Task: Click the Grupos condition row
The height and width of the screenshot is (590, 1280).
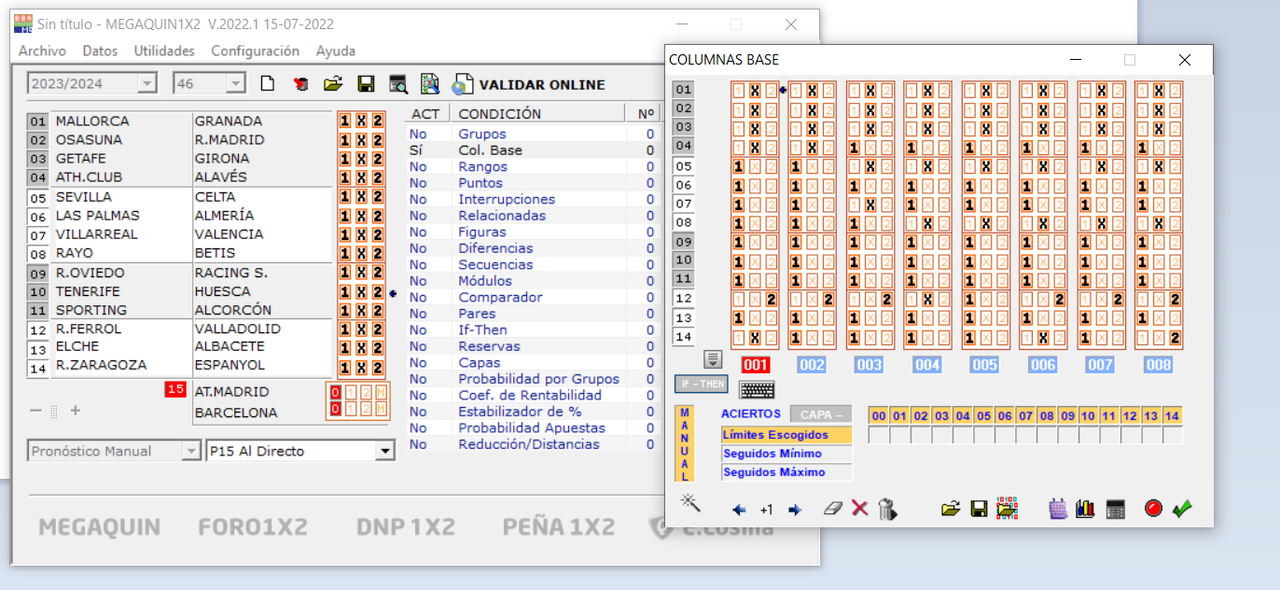Action: (531, 134)
